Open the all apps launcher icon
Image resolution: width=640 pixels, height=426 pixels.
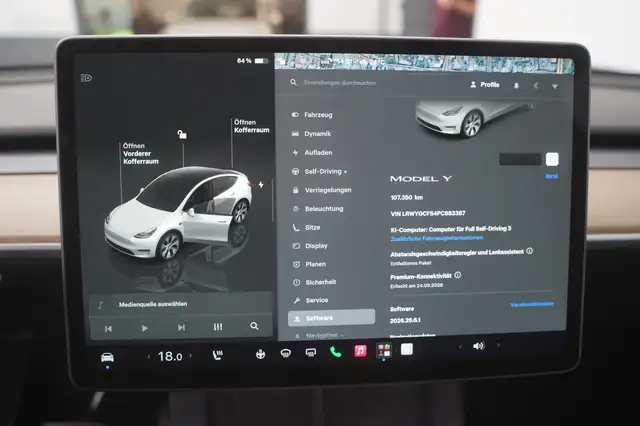[x=384, y=350]
